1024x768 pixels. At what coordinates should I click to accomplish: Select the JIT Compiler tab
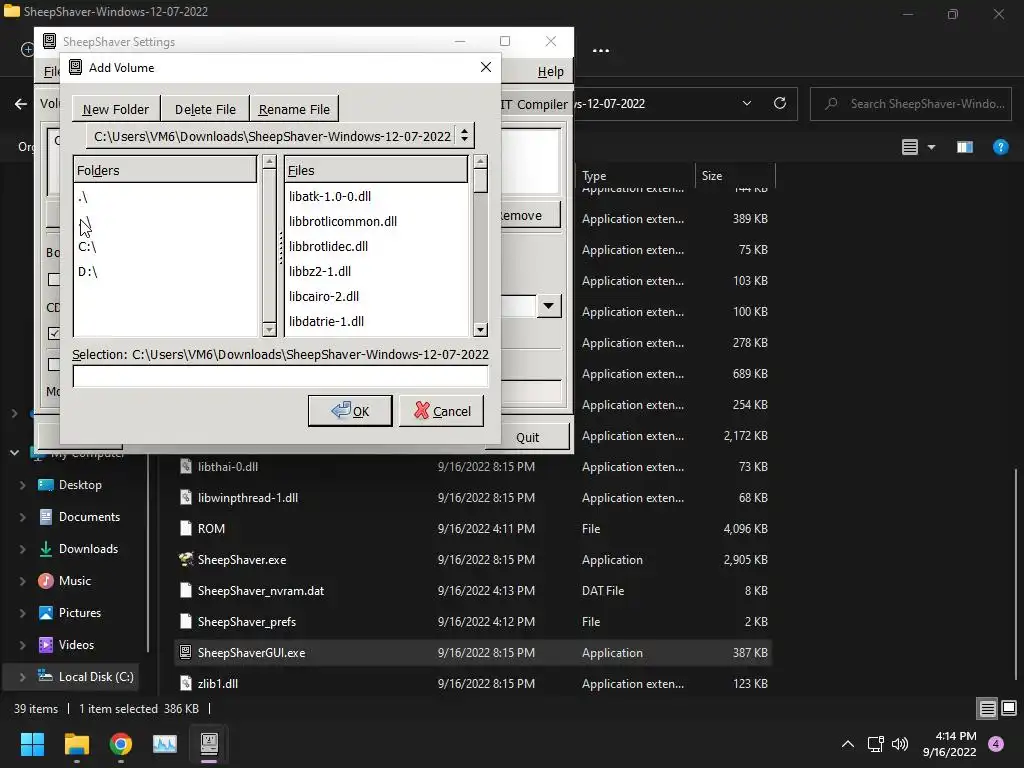click(534, 104)
